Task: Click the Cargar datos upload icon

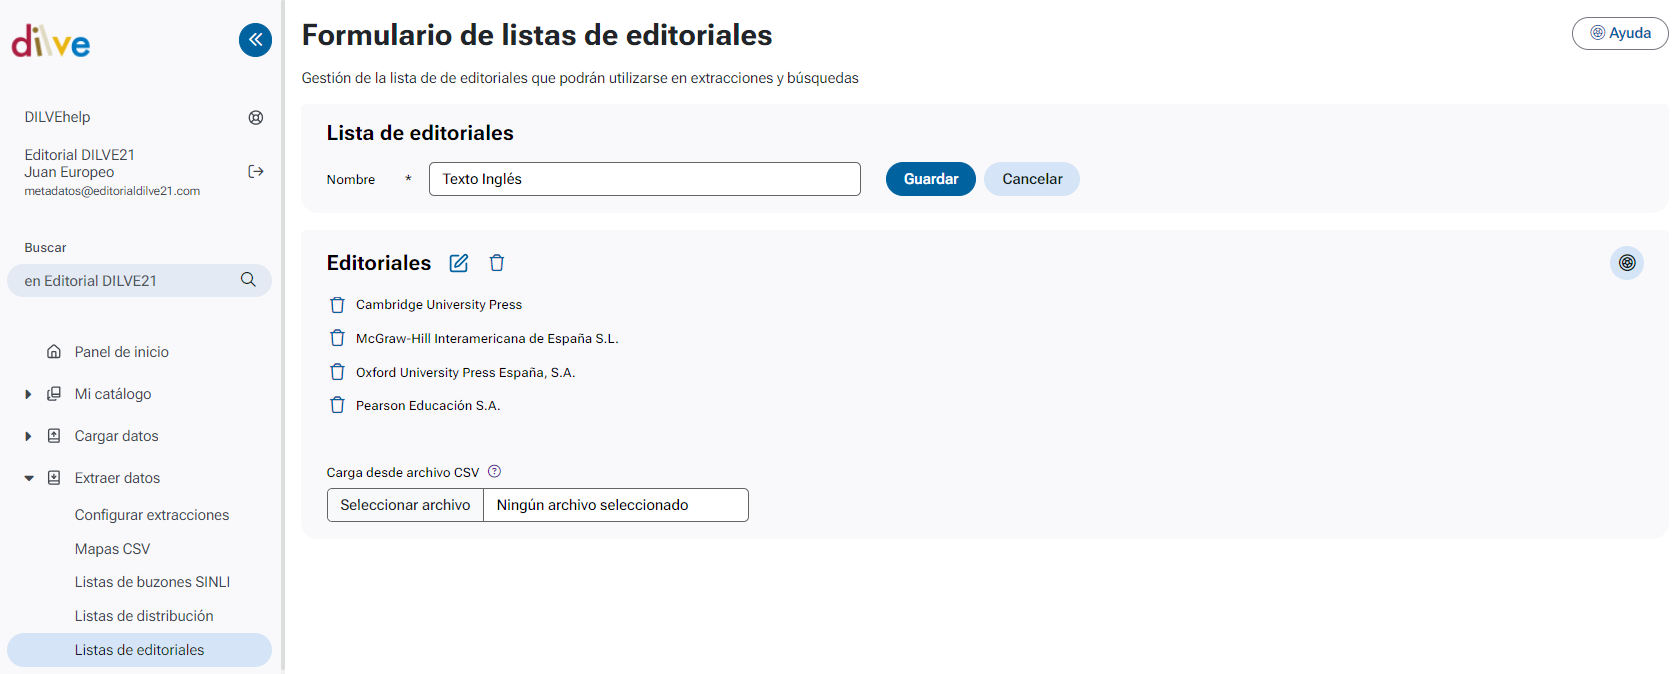Action: click(54, 436)
